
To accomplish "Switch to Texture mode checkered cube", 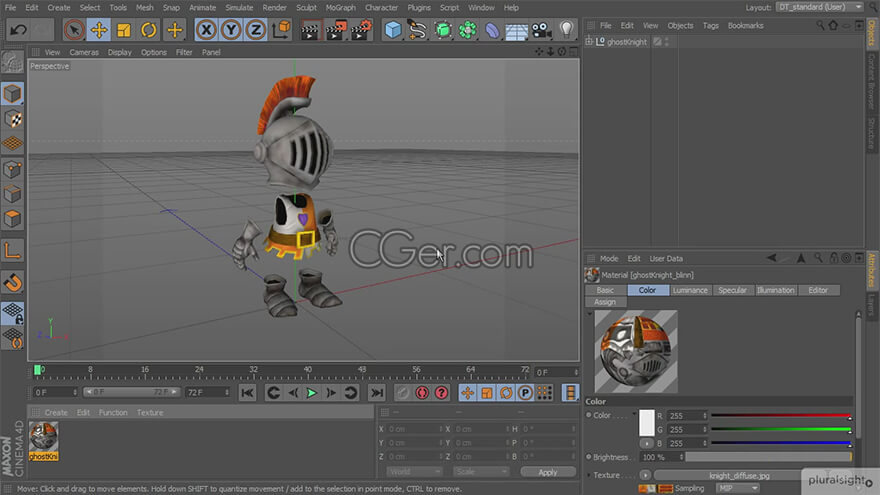I will tap(12, 118).
